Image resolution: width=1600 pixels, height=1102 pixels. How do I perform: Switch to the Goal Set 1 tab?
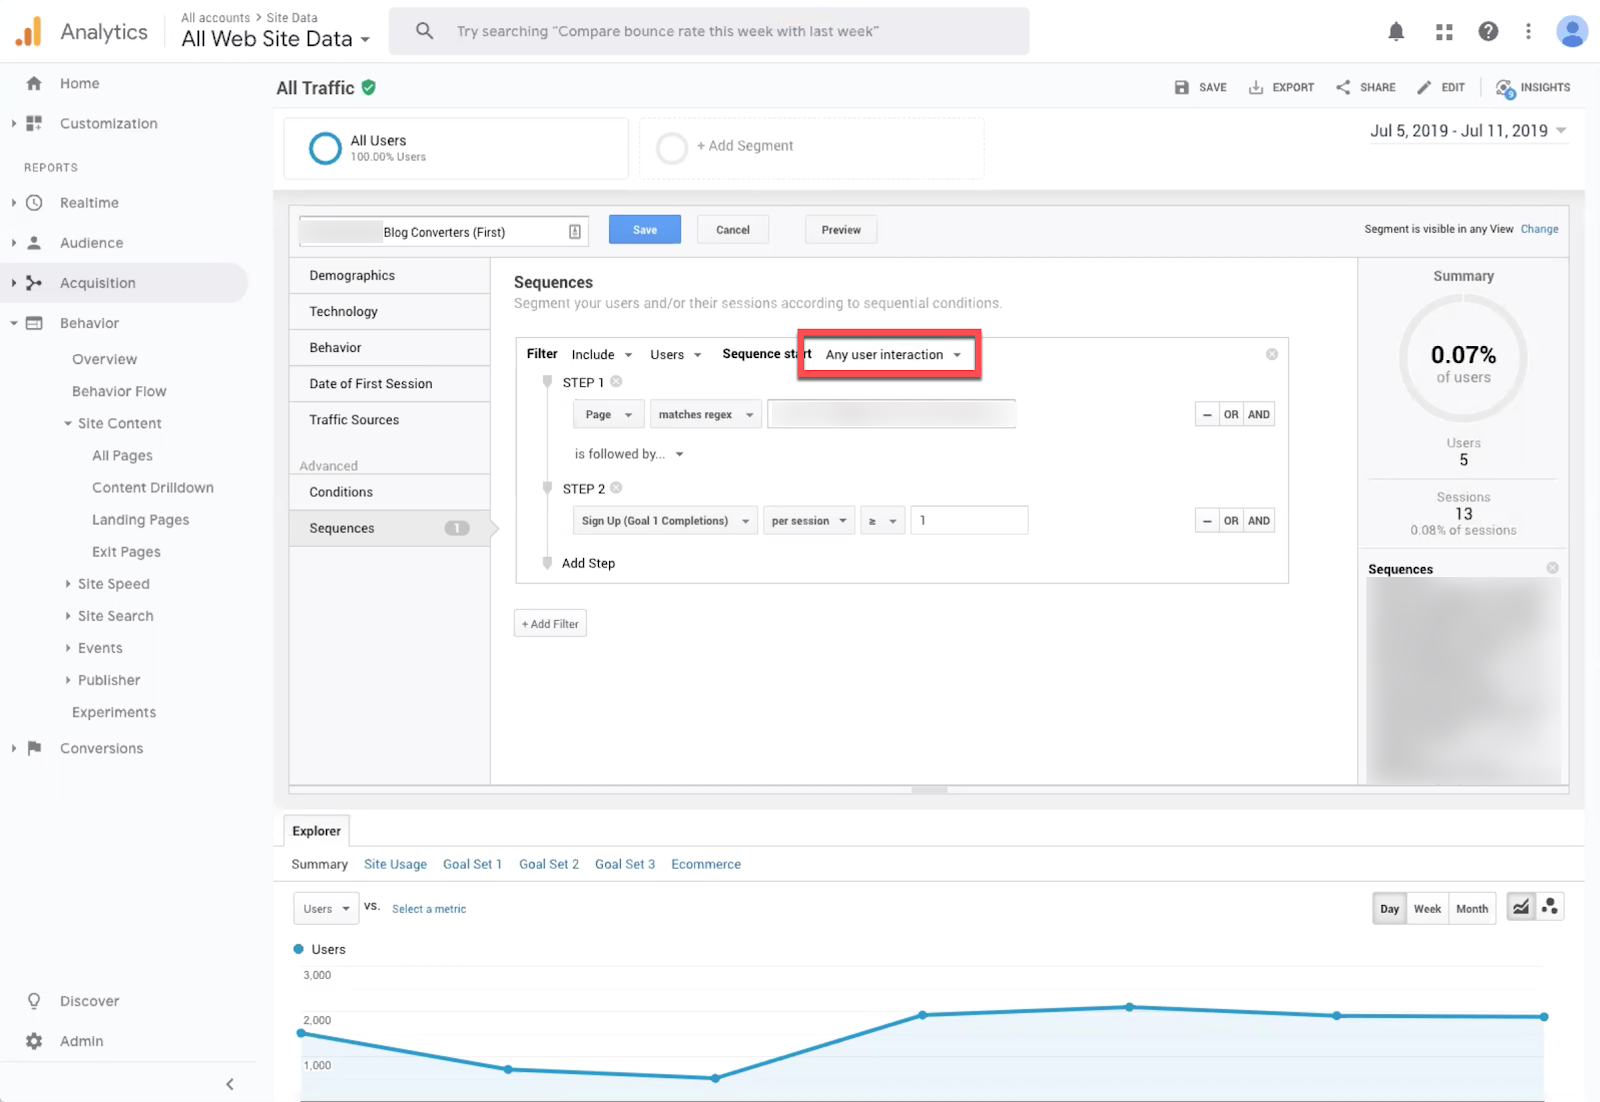coord(472,863)
